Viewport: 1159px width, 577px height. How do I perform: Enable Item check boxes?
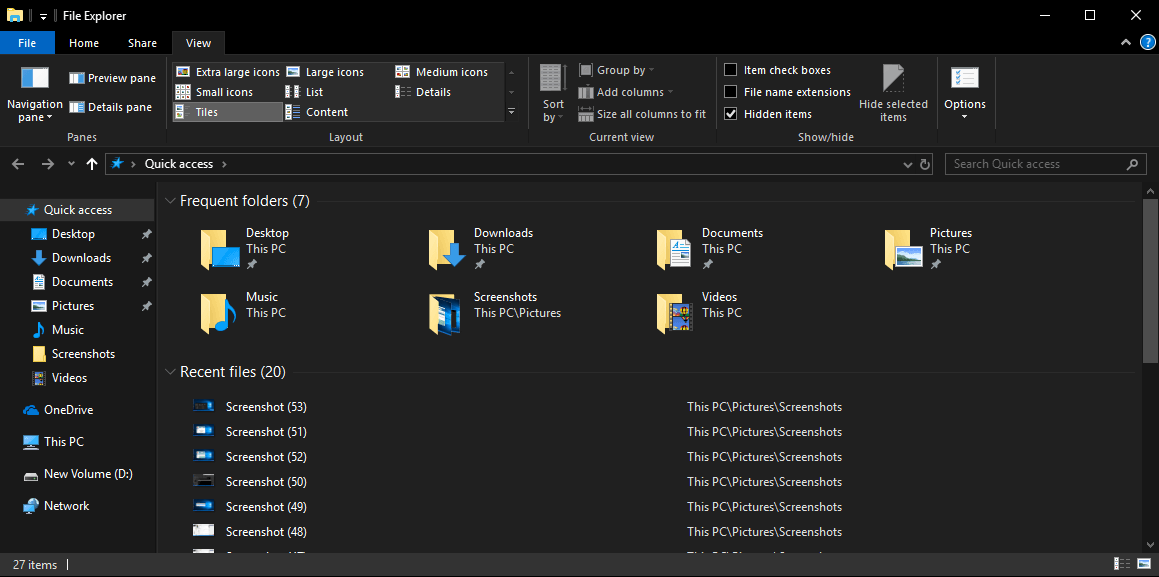[731, 70]
